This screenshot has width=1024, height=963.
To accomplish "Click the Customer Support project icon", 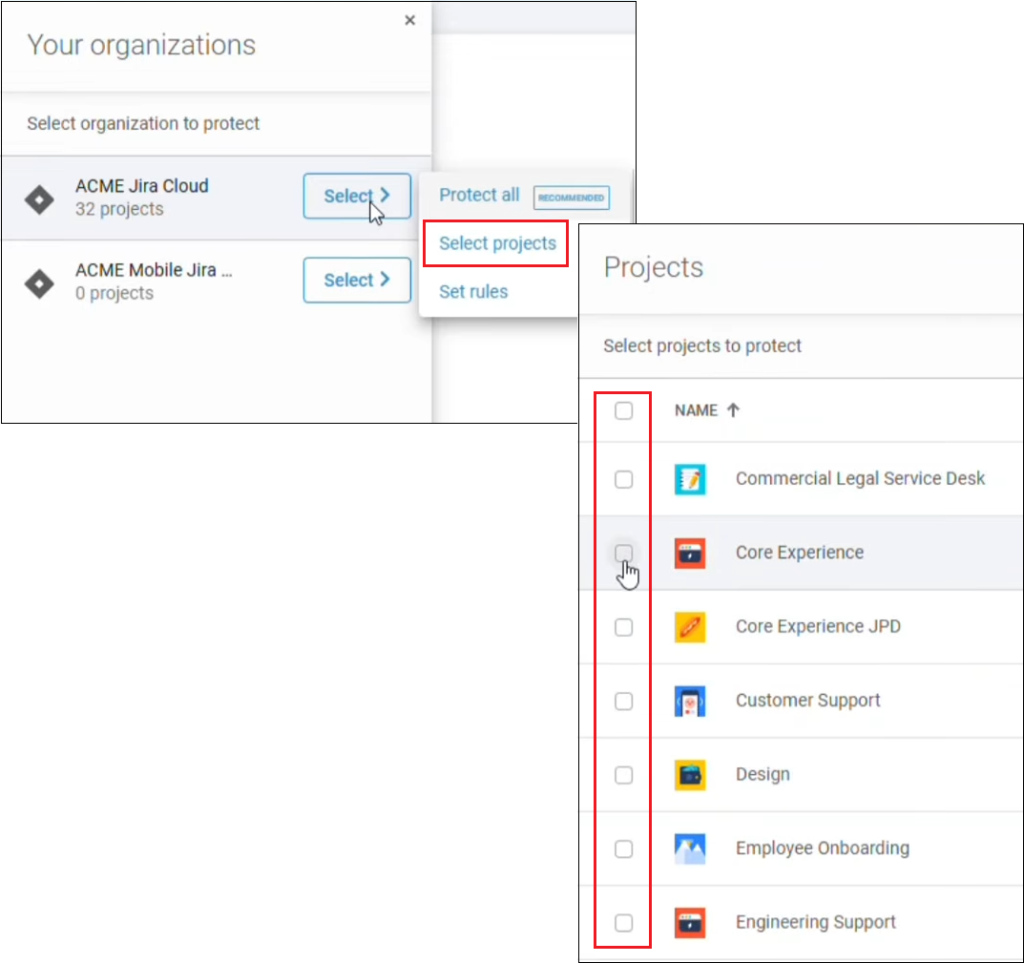I will (690, 700).
